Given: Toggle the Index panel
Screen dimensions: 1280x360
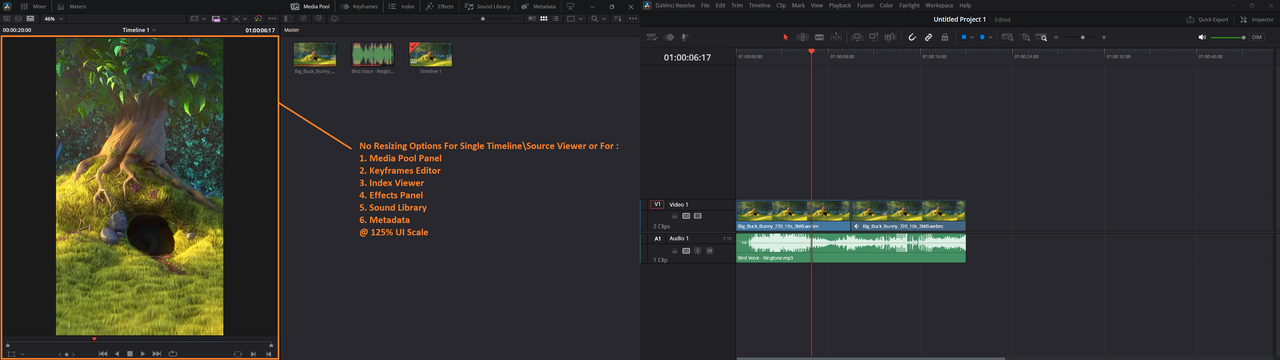Looking at the screenshot, I should click(400, 6).
